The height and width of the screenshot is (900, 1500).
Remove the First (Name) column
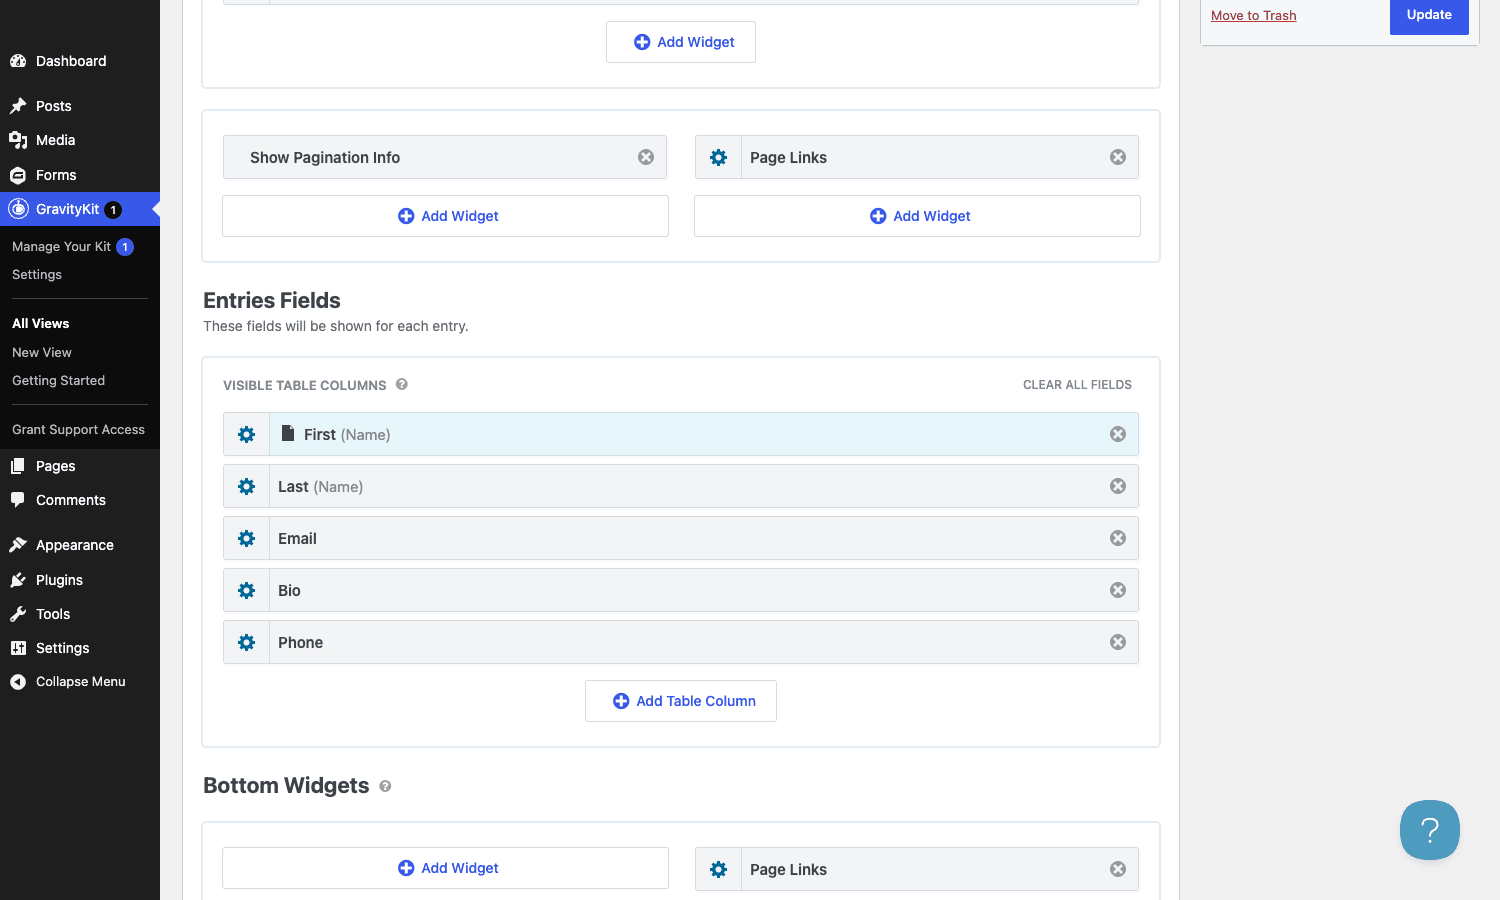pos(1118,434)
